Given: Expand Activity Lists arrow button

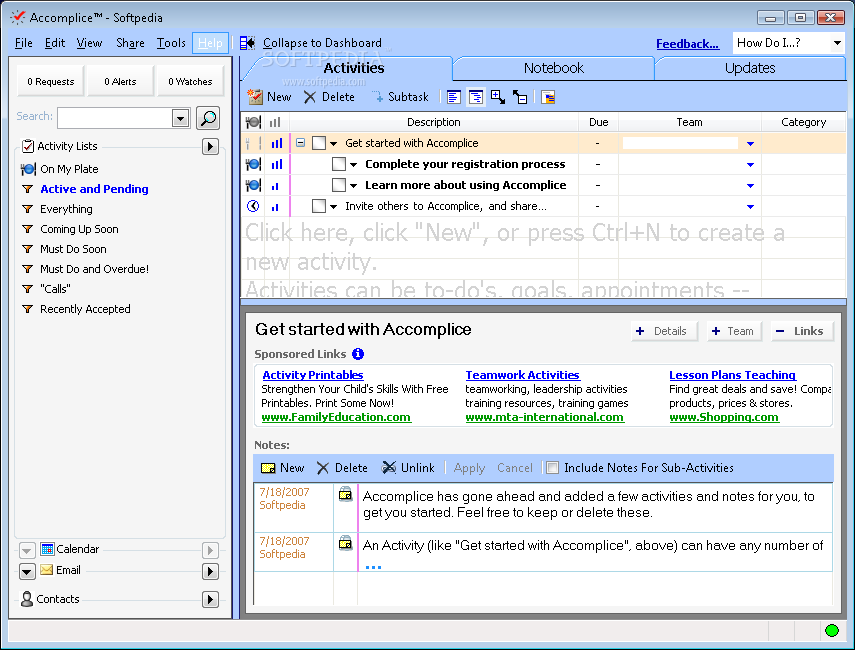Looking at the screenshot, I should coord(210,146).
